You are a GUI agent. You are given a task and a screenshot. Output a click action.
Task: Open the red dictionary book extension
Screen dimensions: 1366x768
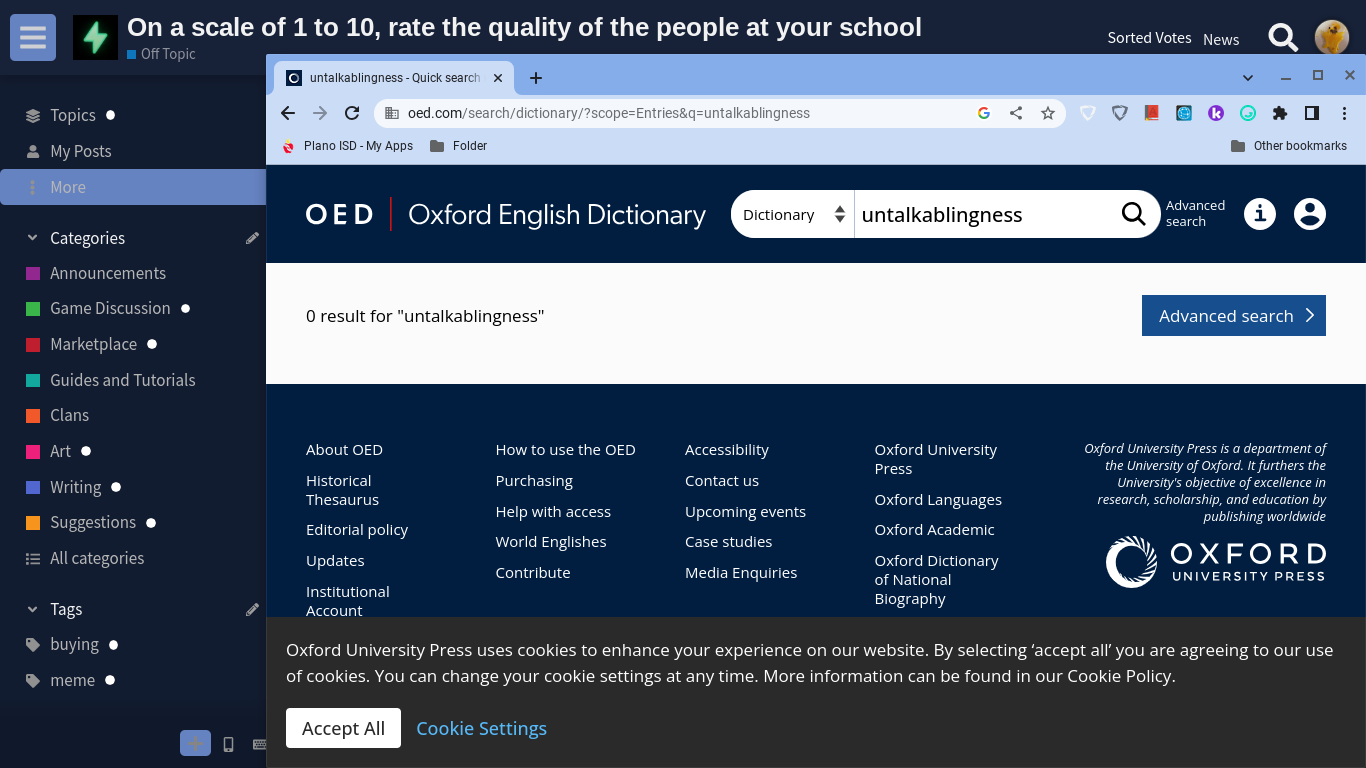(1152, 113)
